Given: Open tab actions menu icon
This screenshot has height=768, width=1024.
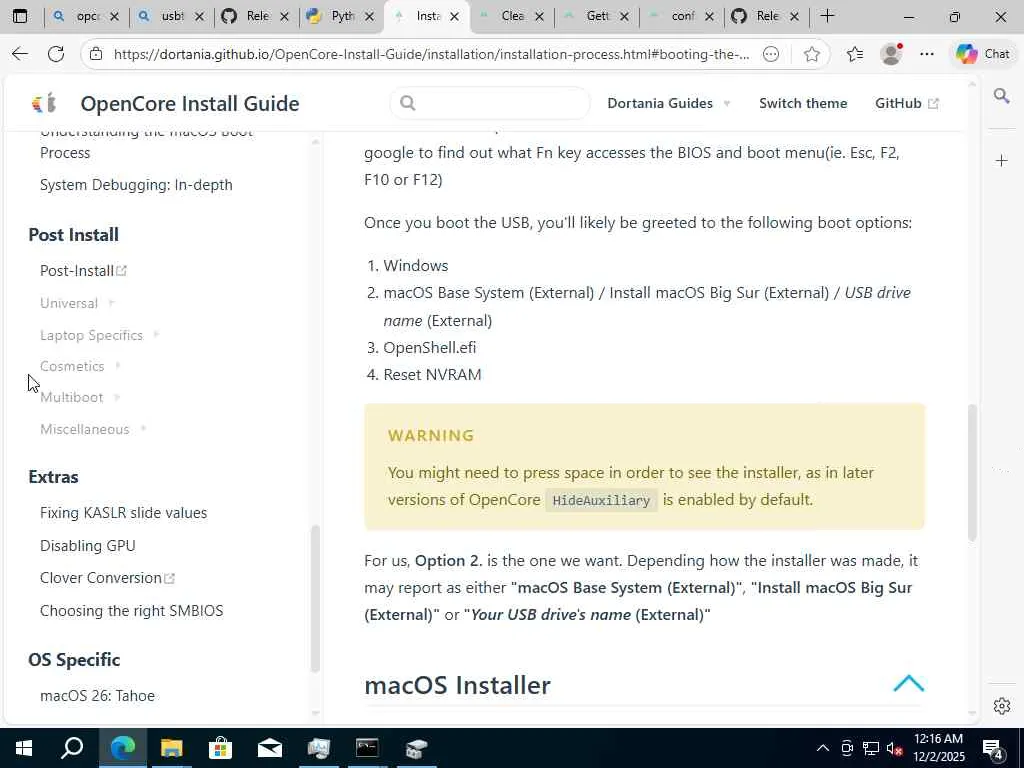Looking at the screenshot, I should (x=20, y=16).
